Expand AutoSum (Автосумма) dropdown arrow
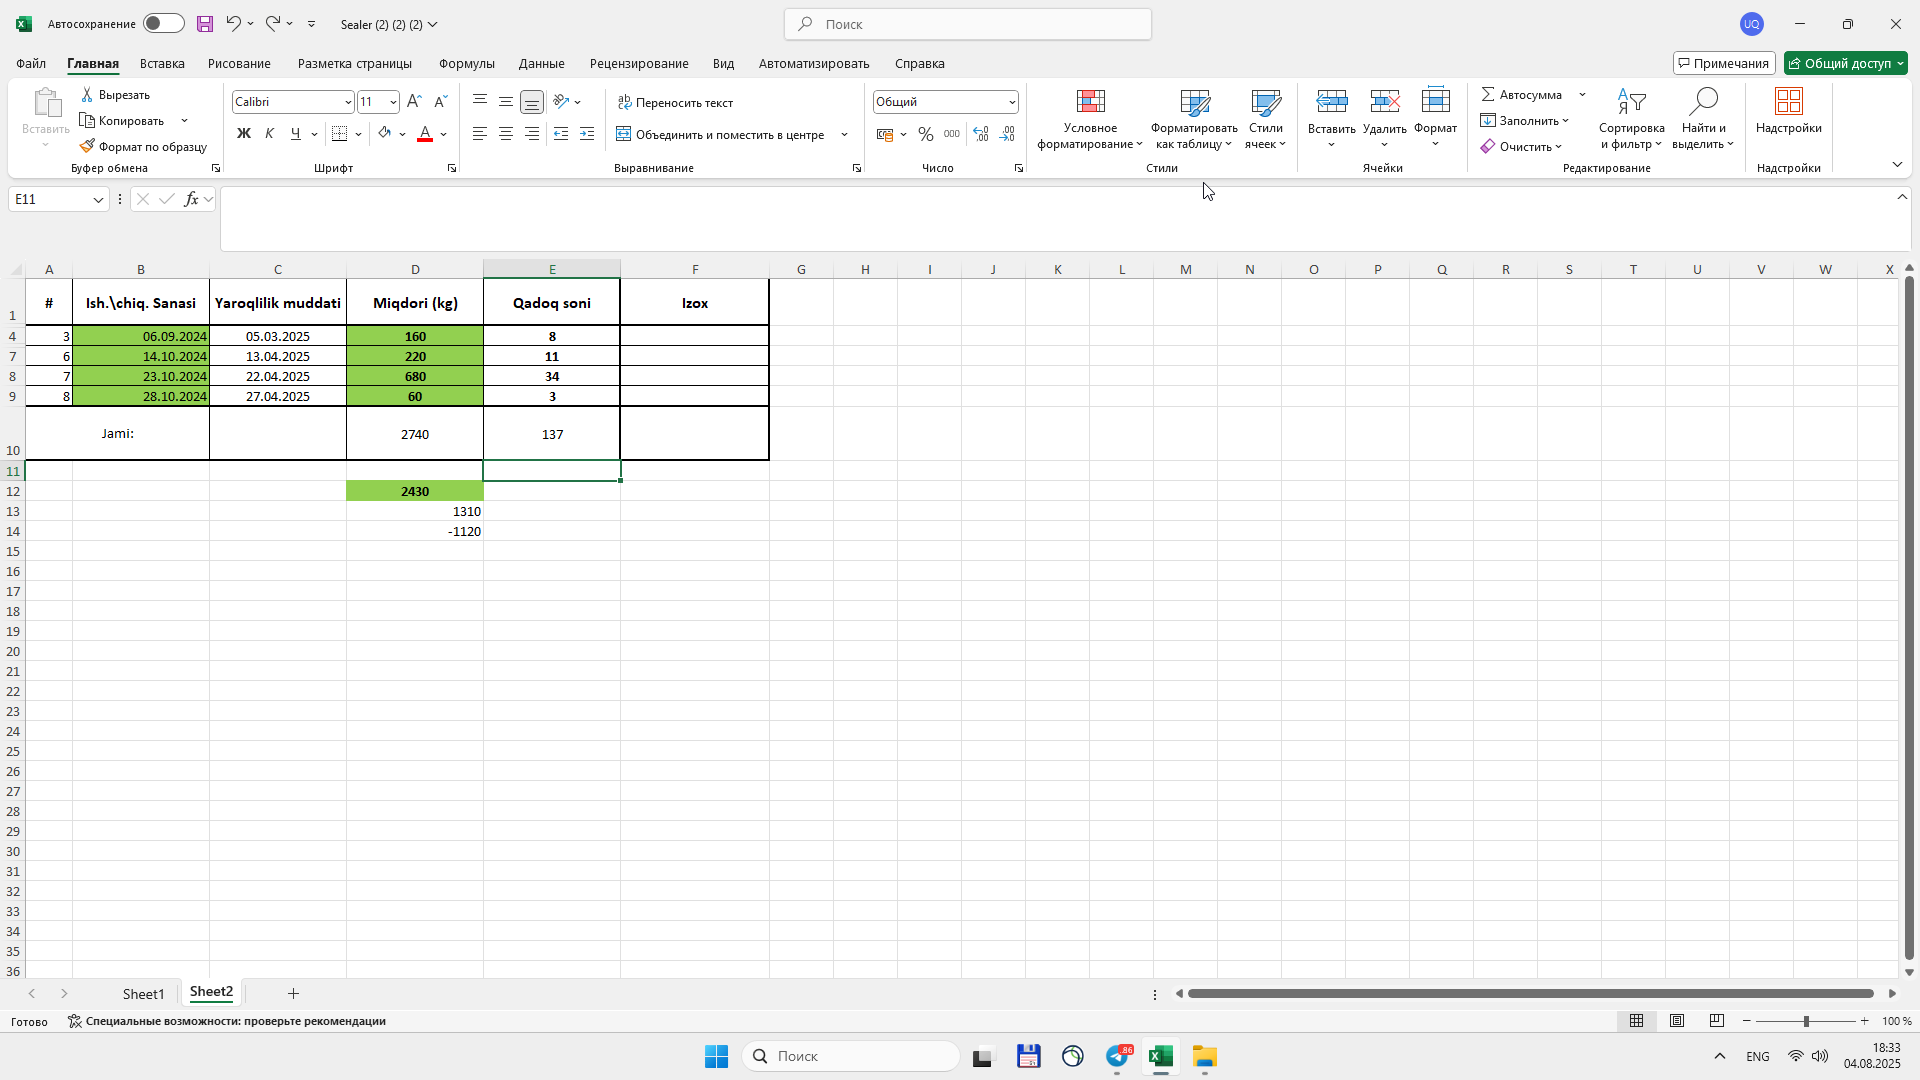1920x1080 pixels. point(1582,94)
